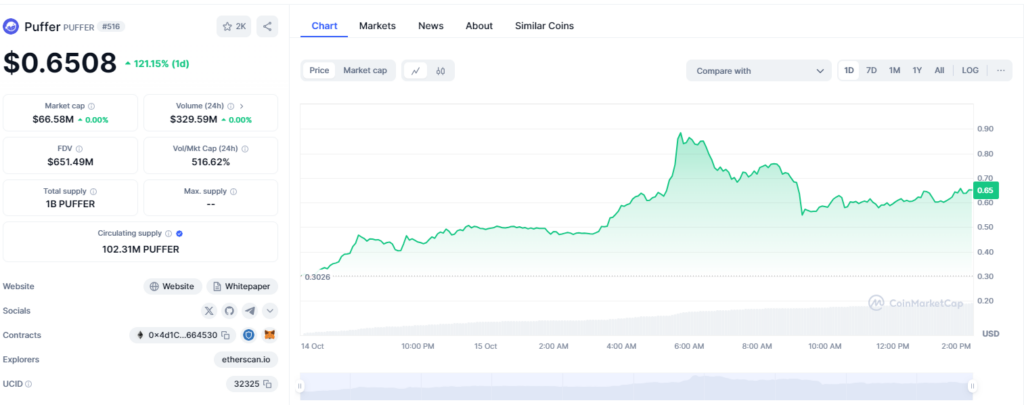Click the $651.49M FDV value
This screenshot has height=405, width=1024.
point(70,162)
